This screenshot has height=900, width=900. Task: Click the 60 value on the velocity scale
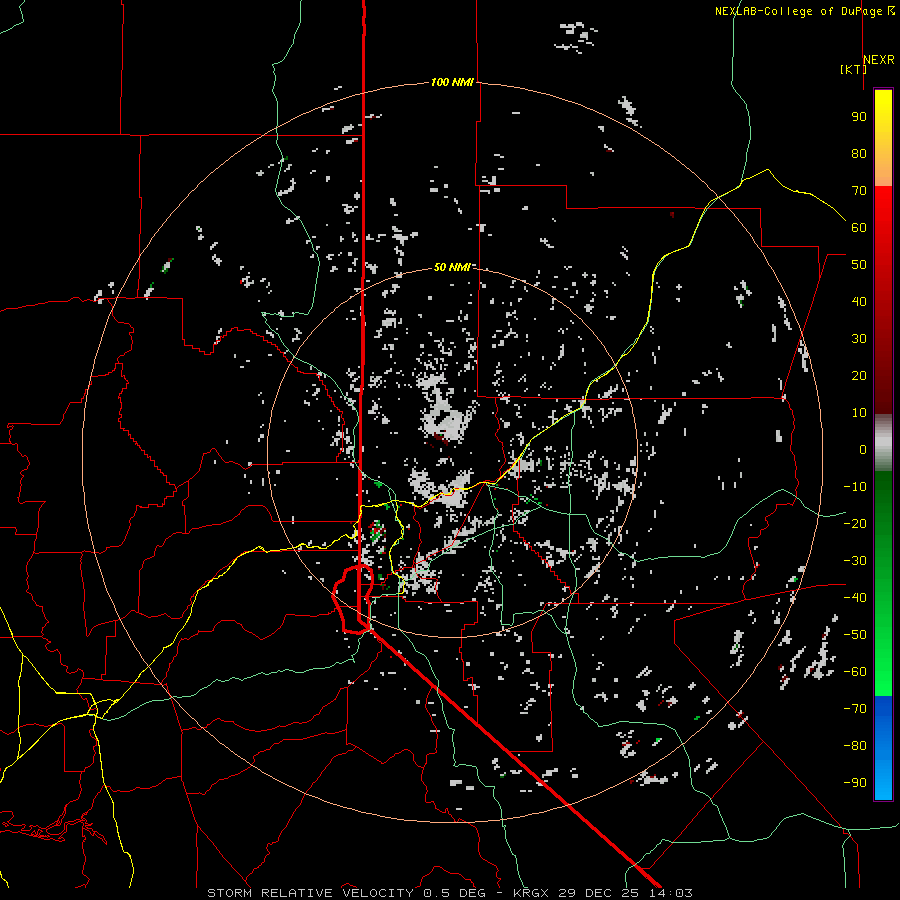(x=859, y=227)
